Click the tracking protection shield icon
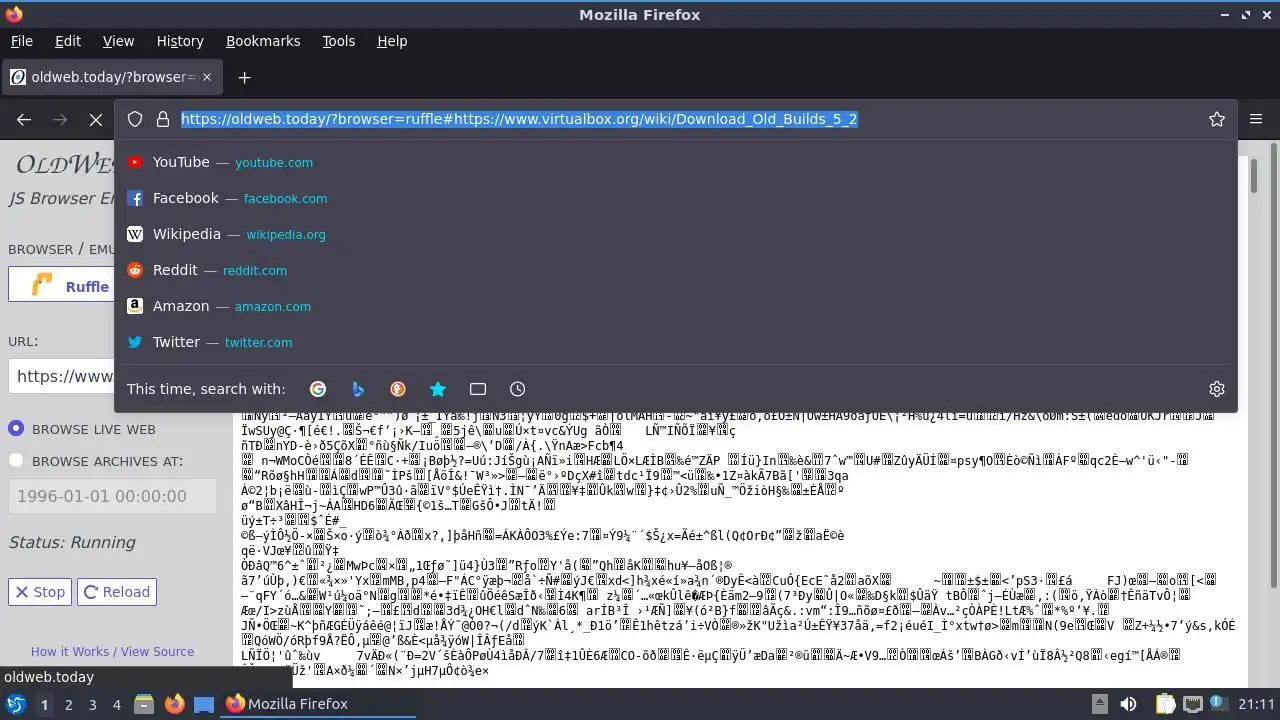Screen dimensions: 1280x720 [x=135, y=119]
